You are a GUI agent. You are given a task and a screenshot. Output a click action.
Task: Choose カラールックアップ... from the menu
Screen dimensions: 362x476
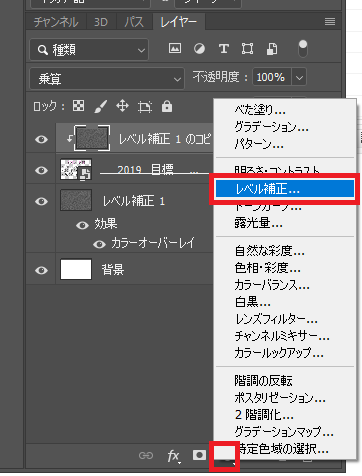point(285,353)
